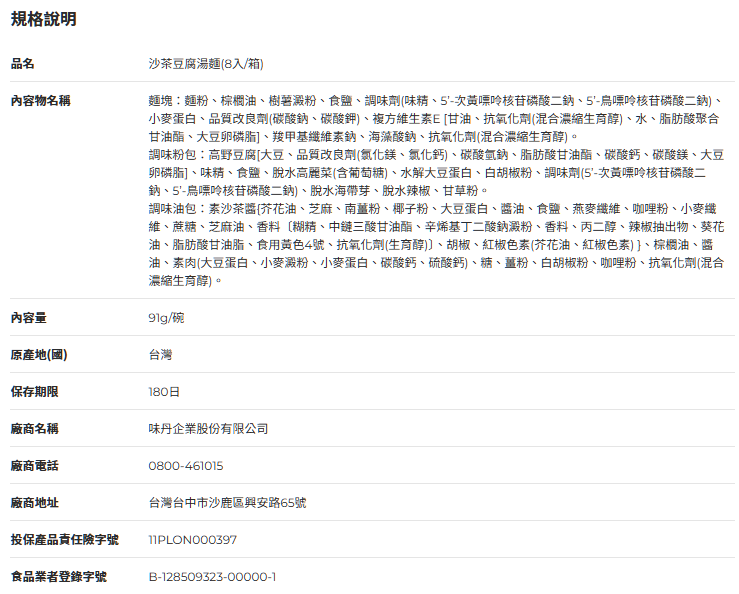Click the 品名 row label
This screenshot has height=594, width=739.
point(22,64)
